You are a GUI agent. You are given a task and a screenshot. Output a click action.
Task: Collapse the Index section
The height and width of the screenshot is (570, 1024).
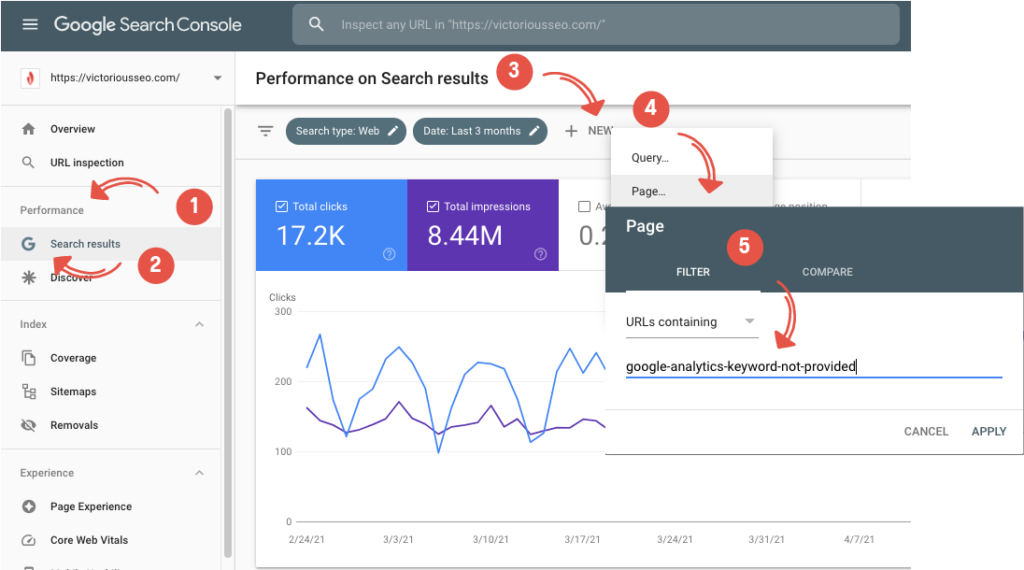(199, 325)
